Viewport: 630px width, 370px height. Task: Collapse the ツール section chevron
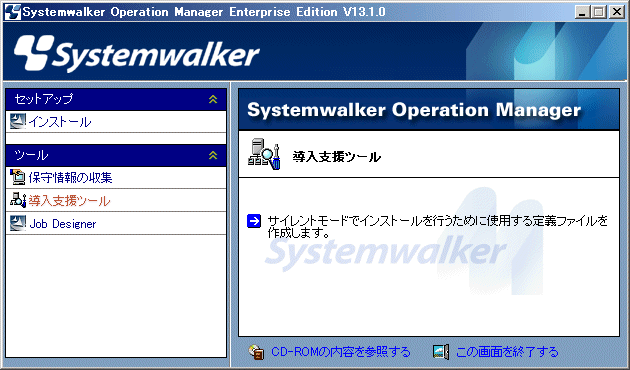pyautogui.click(x=213, y=155)
